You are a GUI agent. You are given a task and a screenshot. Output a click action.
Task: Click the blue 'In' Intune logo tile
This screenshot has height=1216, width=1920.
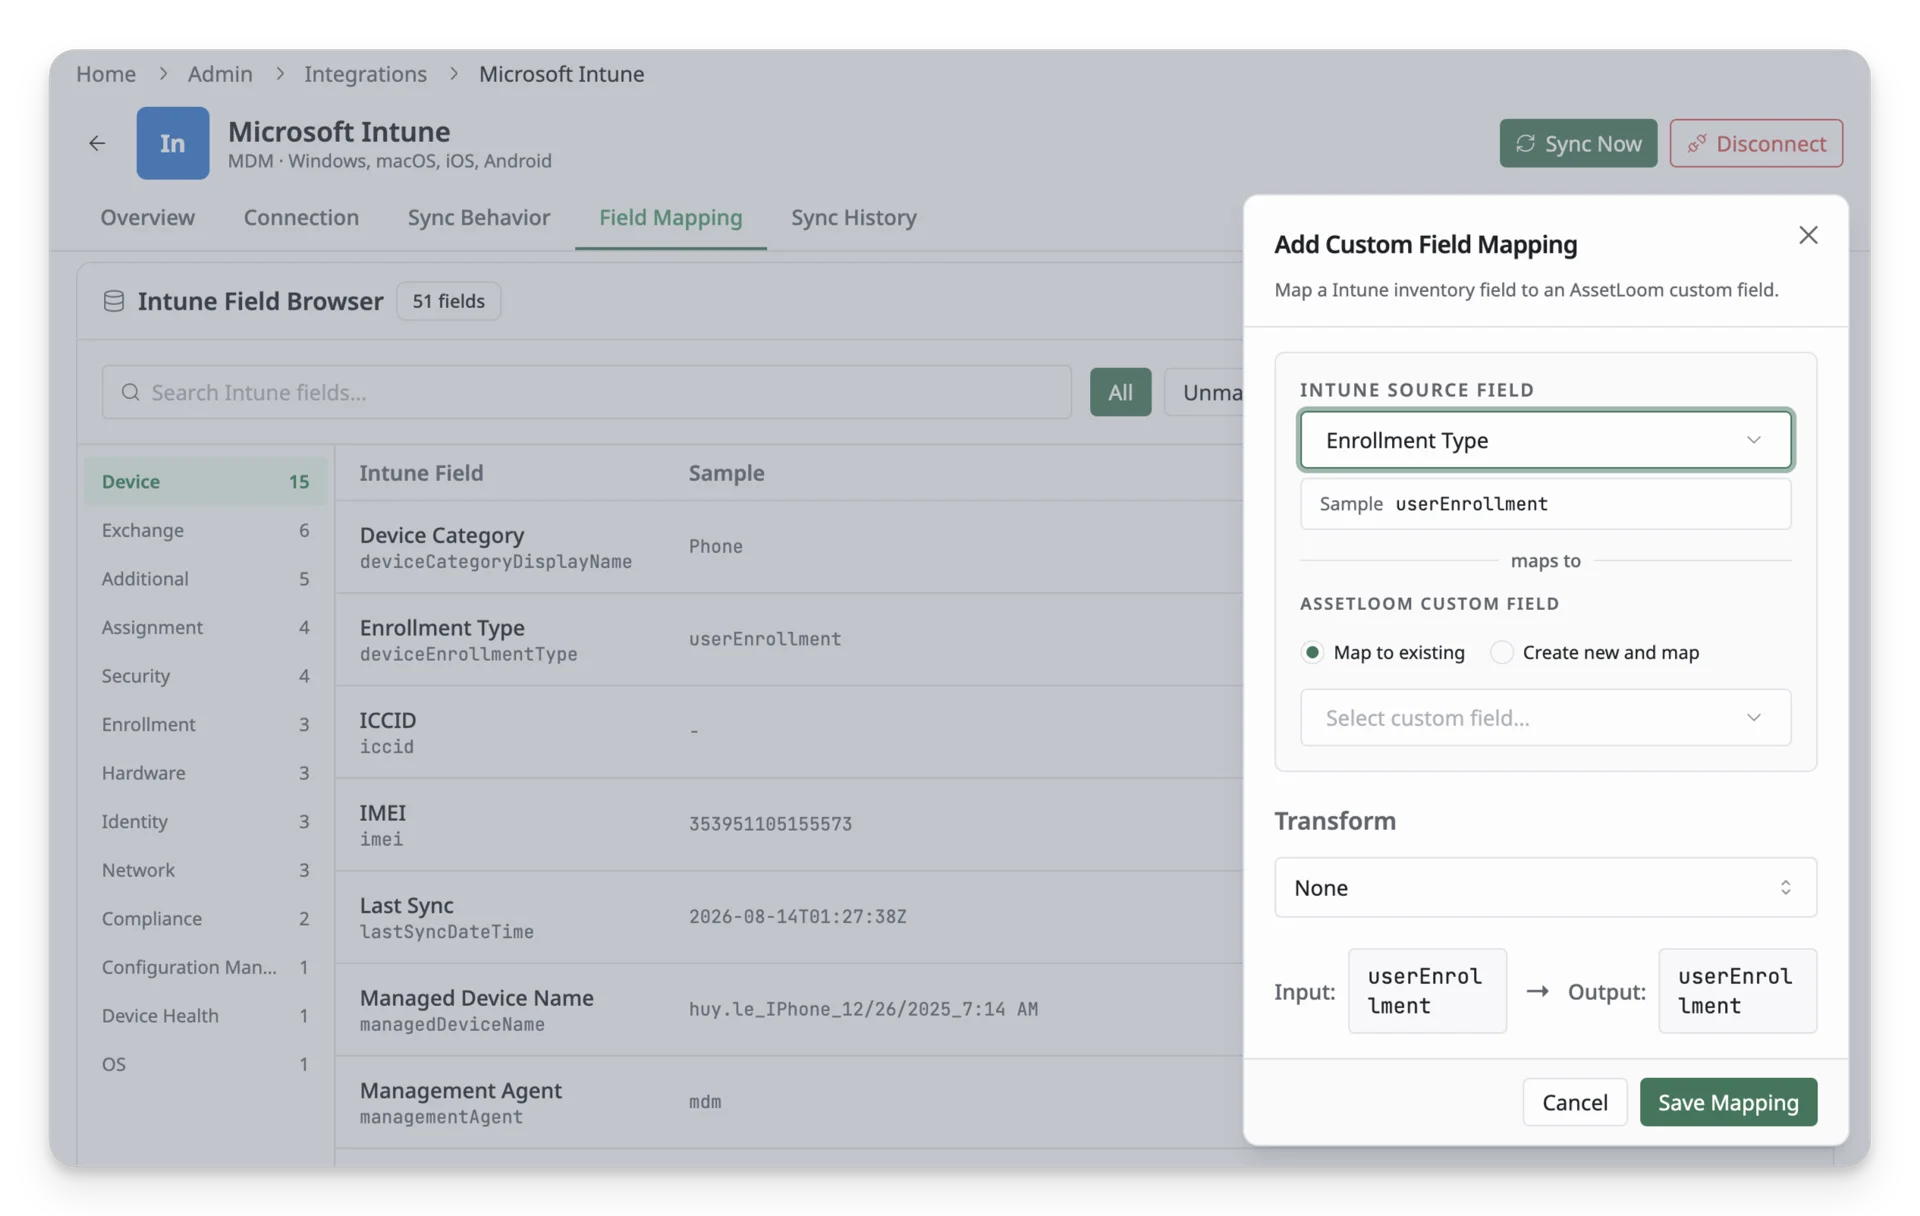pos(172,143)
